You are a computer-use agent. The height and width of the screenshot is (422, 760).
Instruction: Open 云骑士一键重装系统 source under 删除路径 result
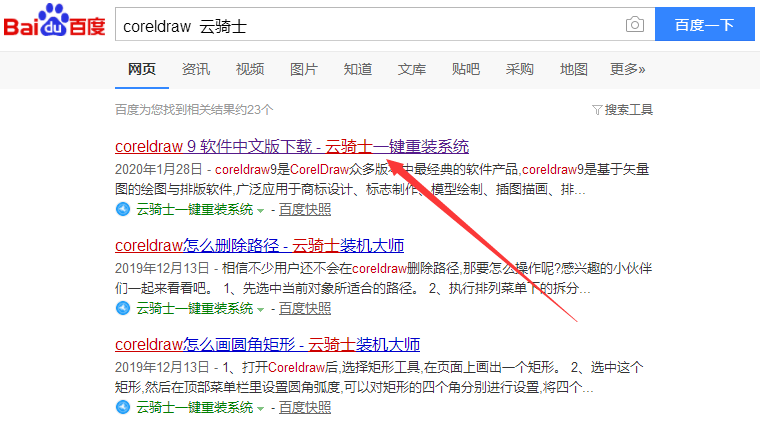tap(195, 308)
